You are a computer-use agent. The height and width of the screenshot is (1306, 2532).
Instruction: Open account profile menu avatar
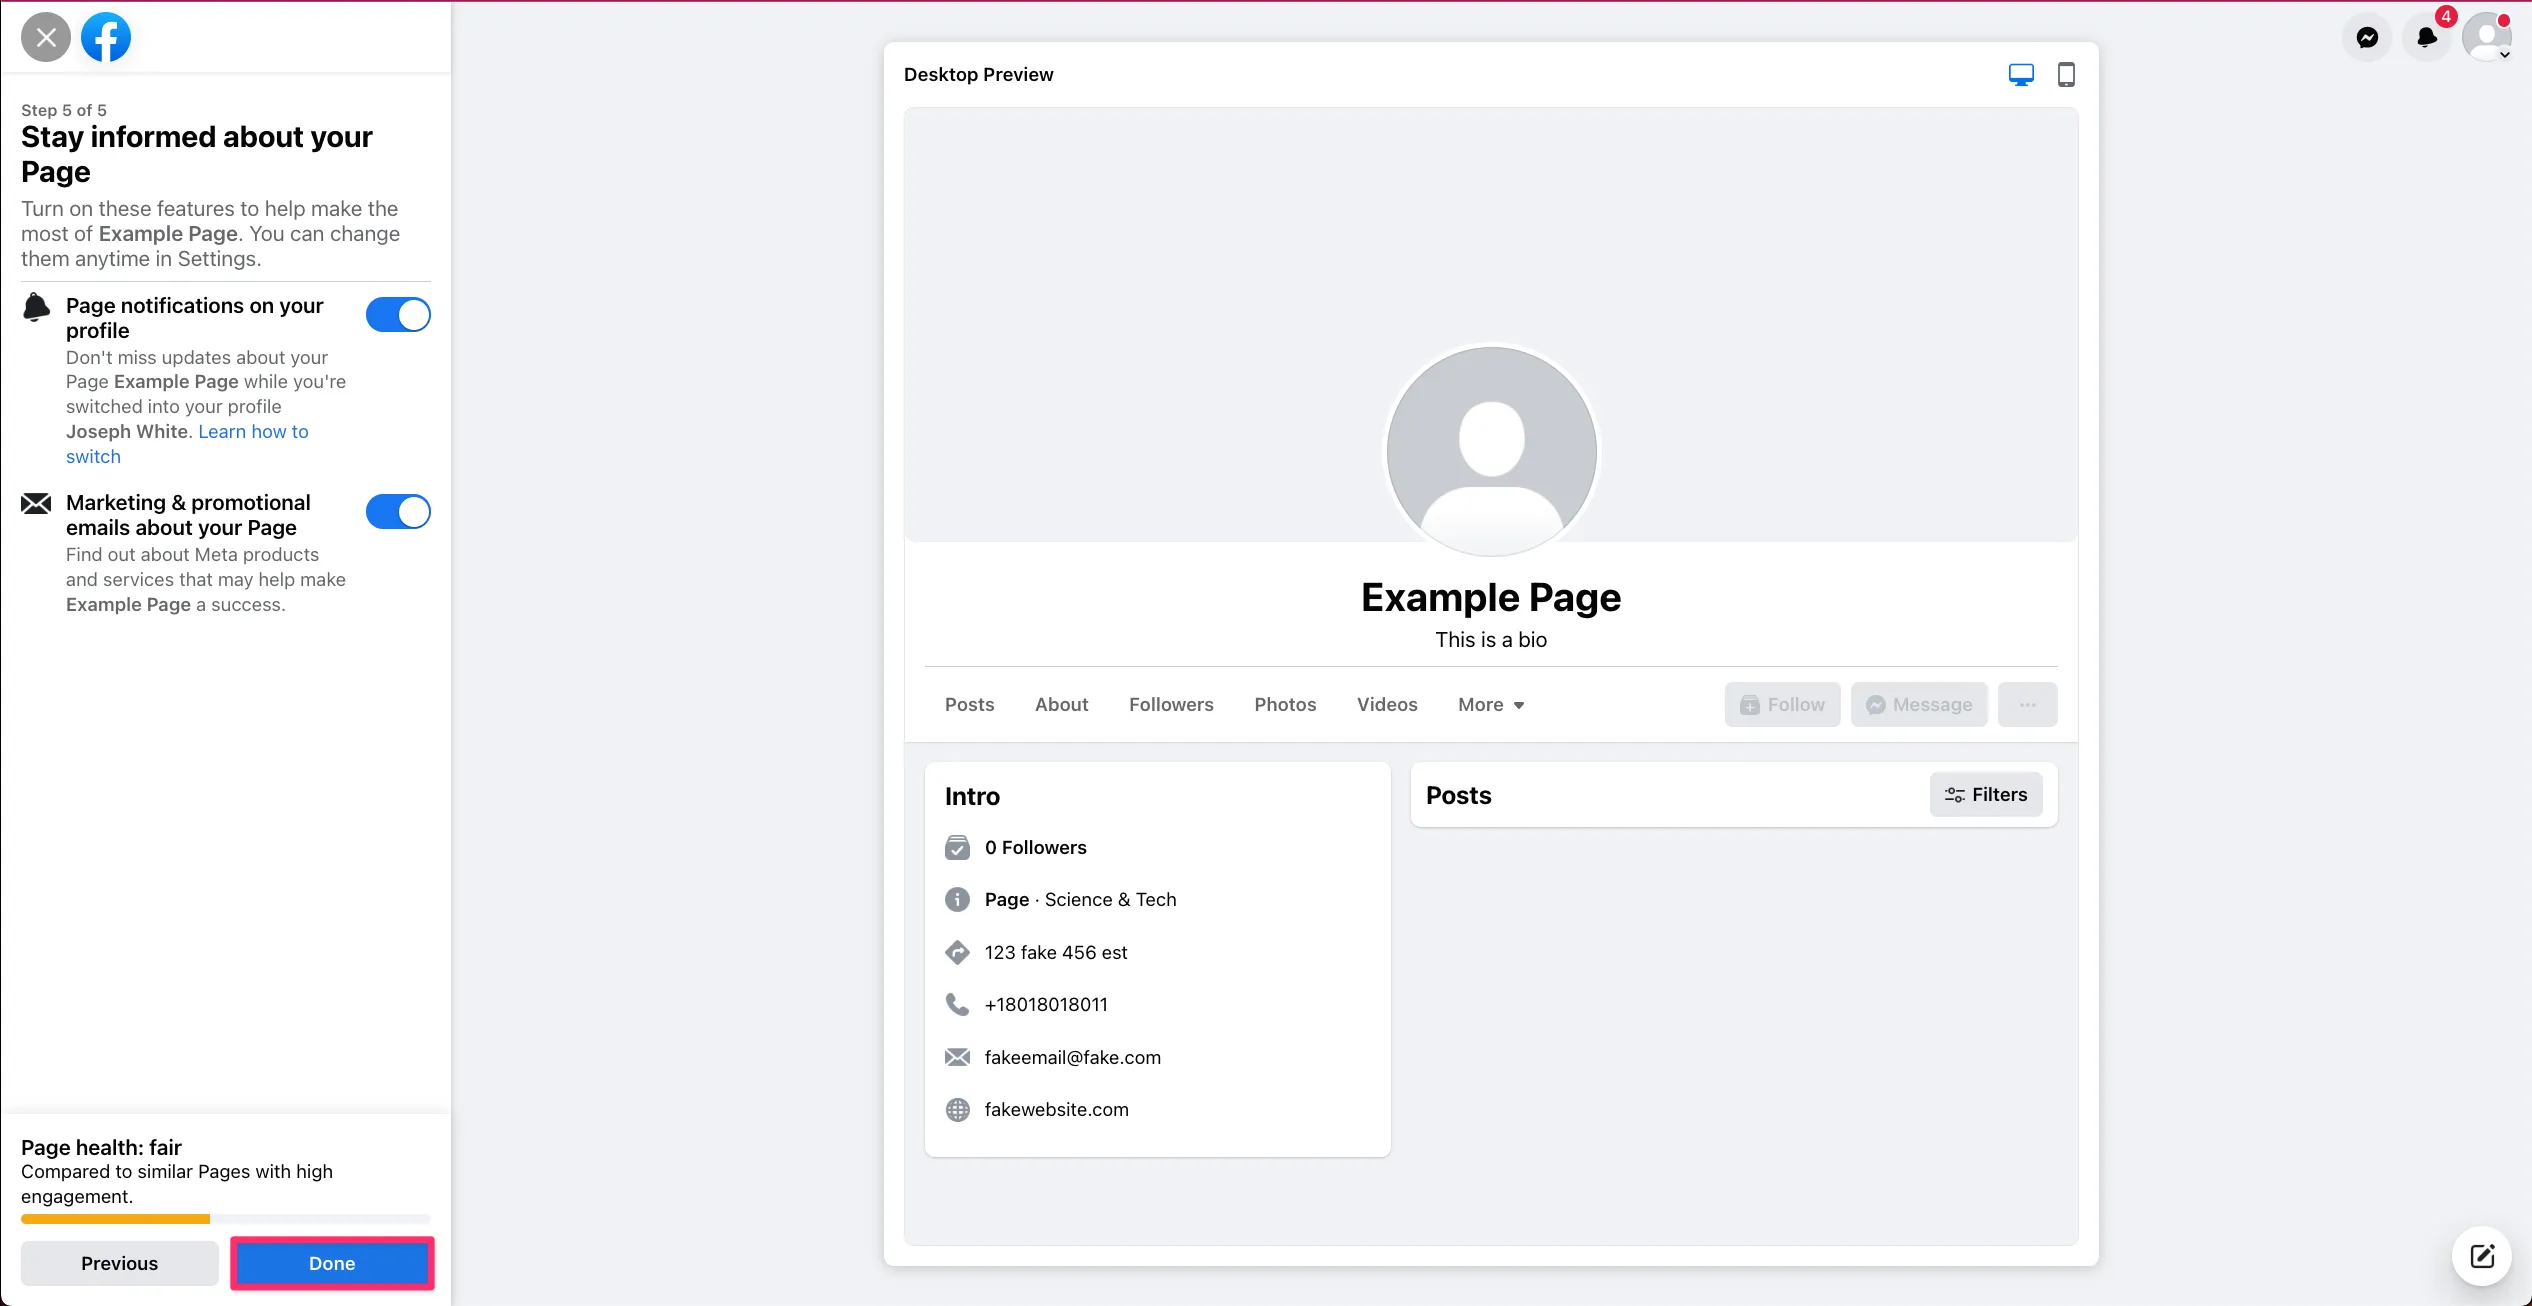click(x=2487, y=38)
